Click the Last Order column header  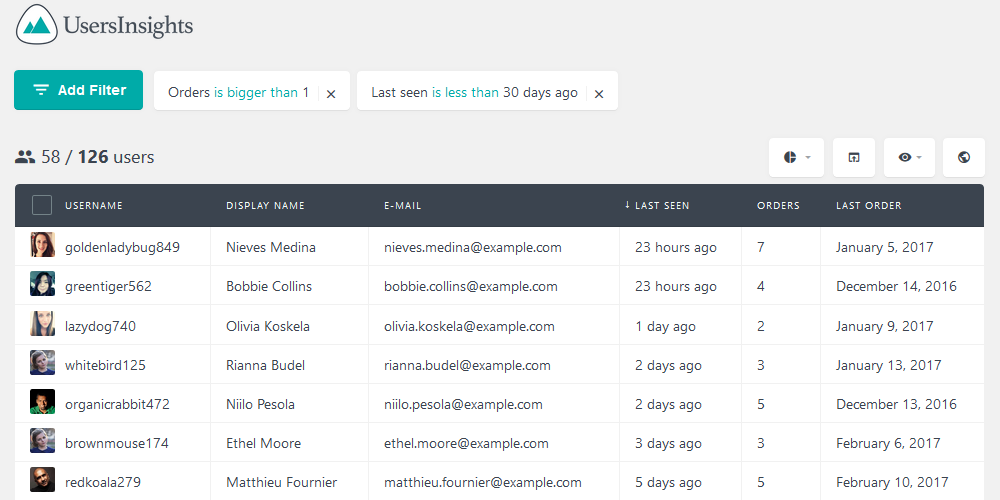coord(868,206)
